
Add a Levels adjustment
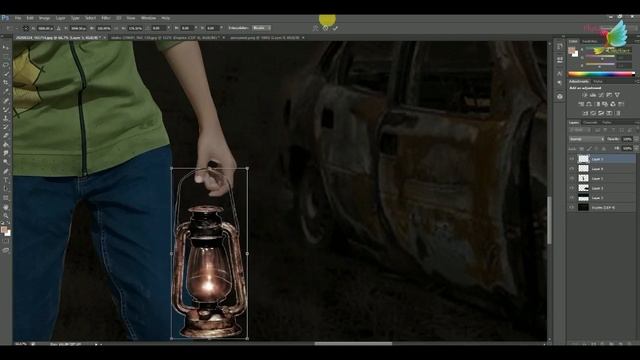click(593, 95)
